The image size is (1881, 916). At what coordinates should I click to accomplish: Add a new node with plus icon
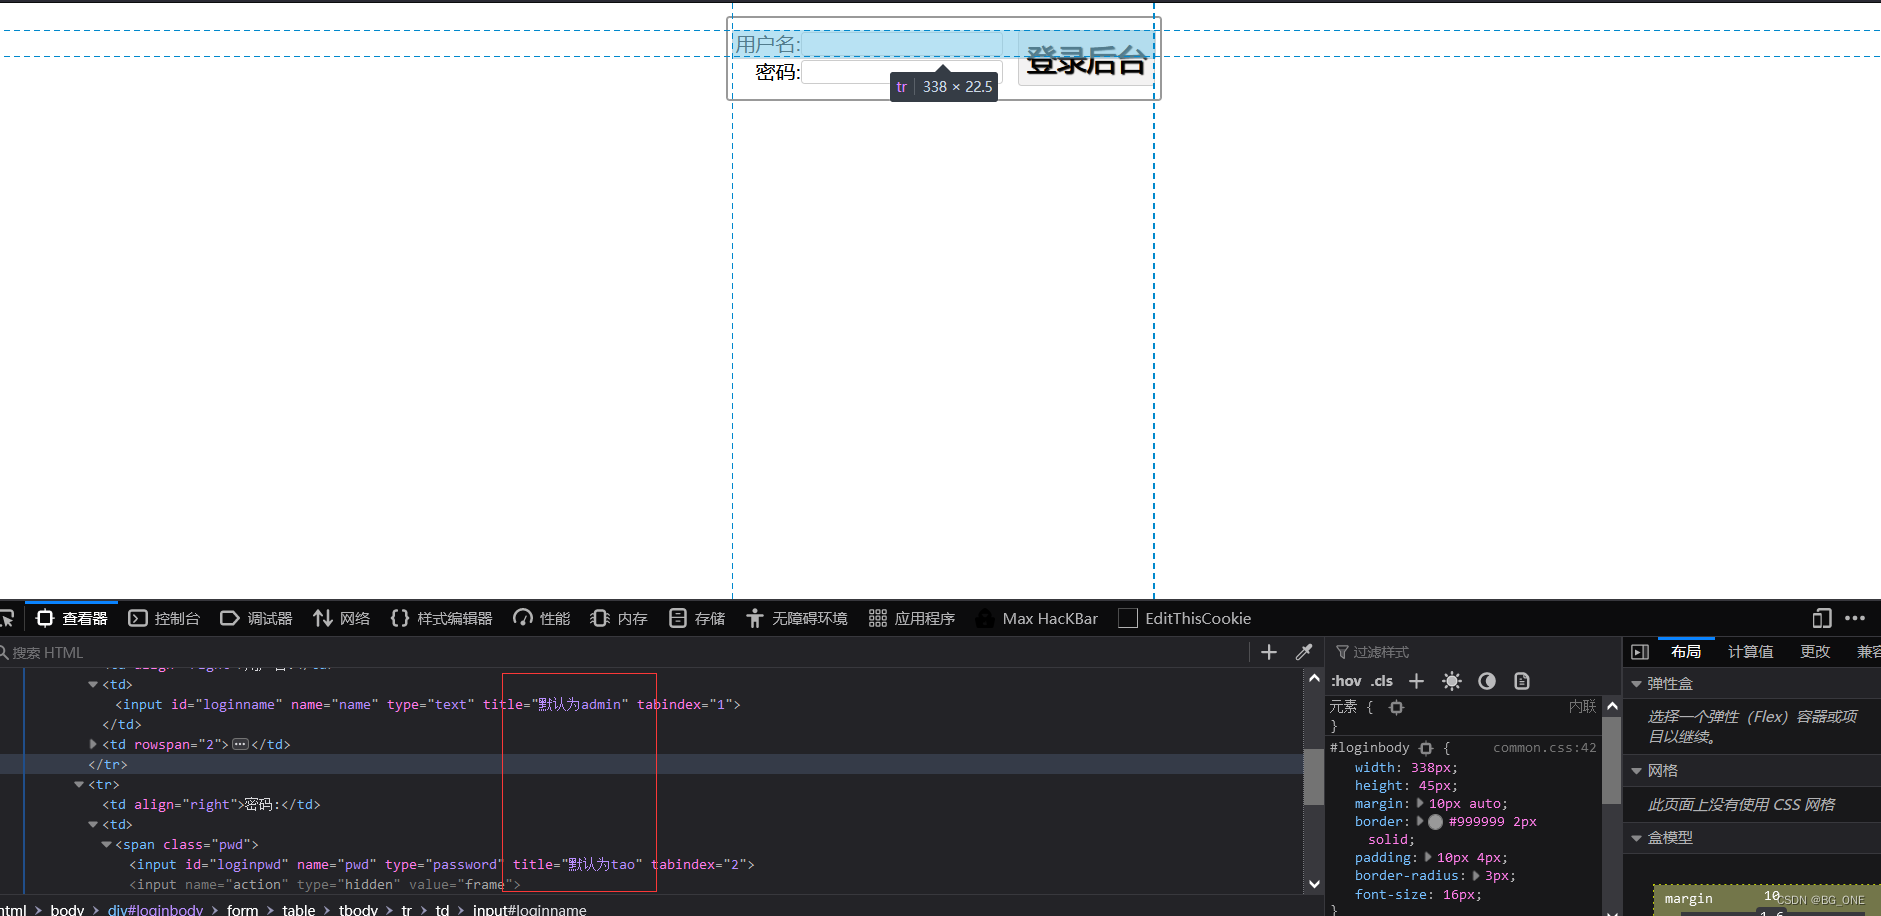coord(1269,652)
